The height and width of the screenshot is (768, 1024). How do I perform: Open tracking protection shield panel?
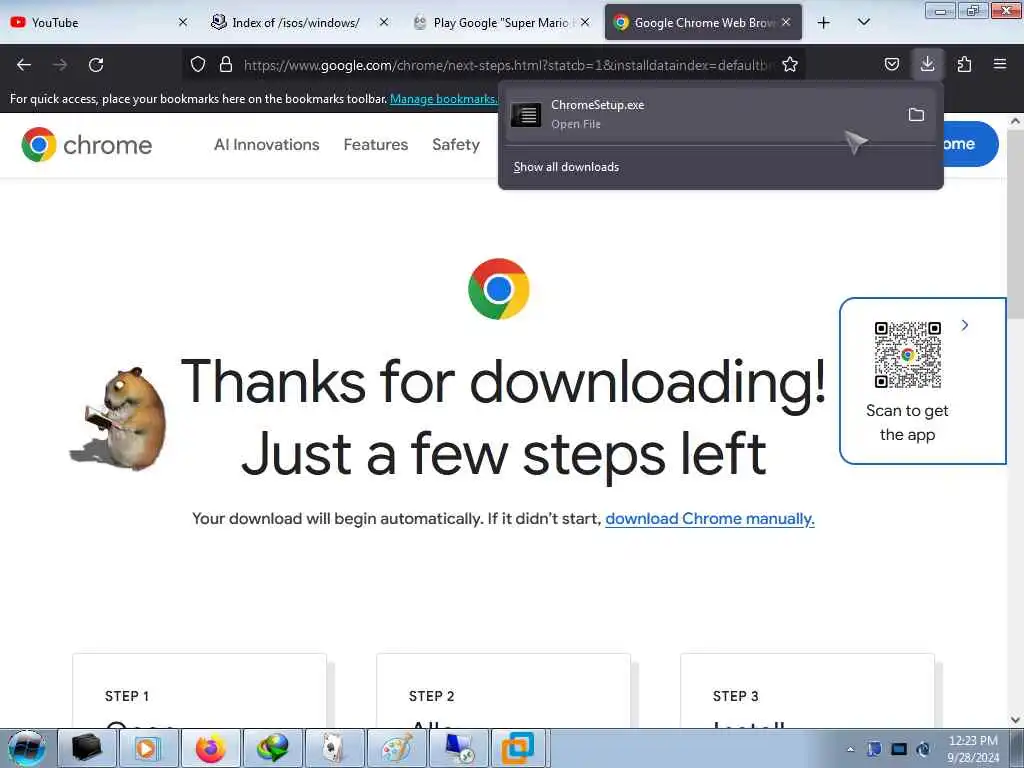pos(198,64)
